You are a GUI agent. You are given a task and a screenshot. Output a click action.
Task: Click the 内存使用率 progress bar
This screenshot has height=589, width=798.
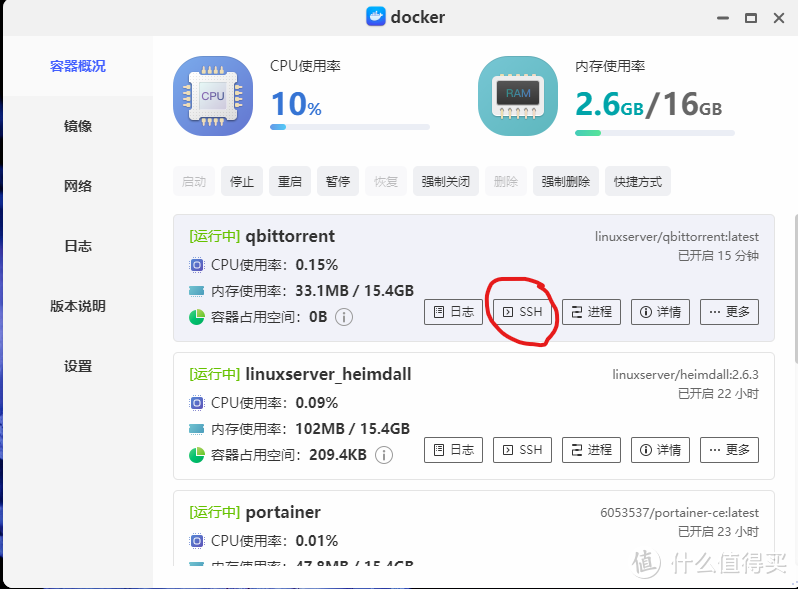(x=655, y=133)
